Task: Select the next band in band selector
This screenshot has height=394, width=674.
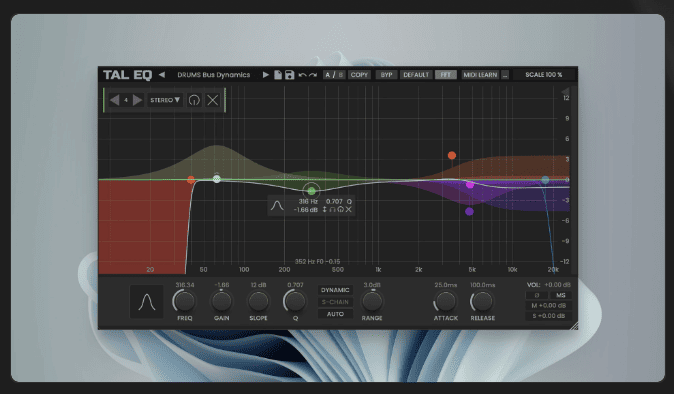Action: coord(138,100)
